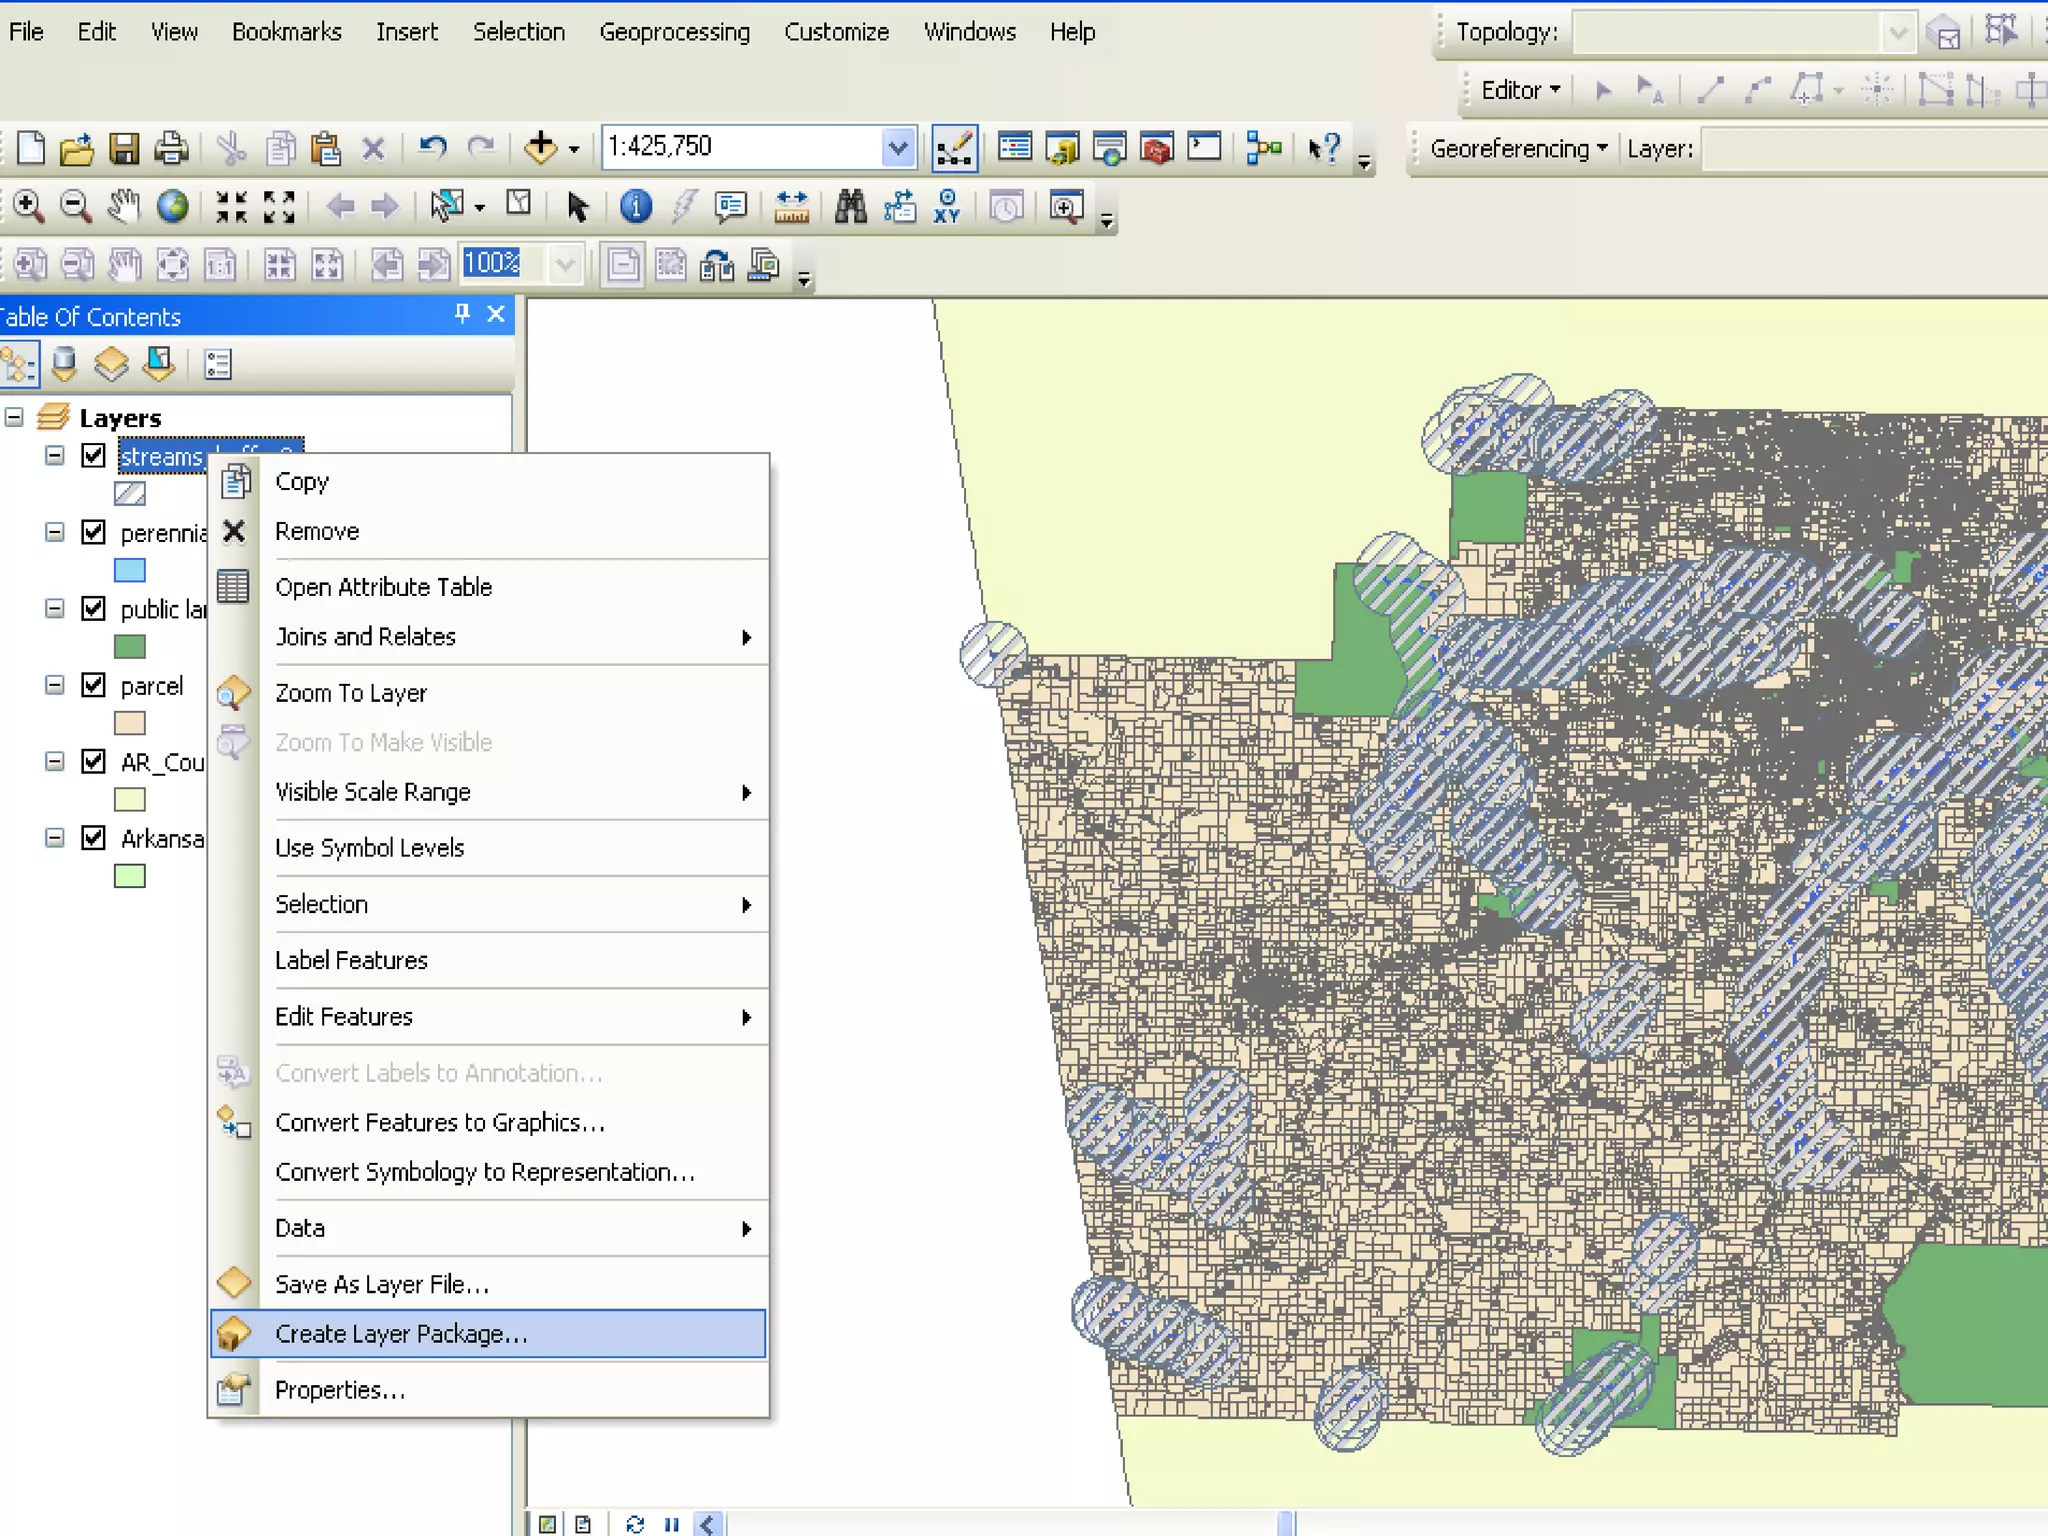Select the Identify tool icon
Viewport: 2048px width, 1536px height.
click(x=636, y=206)
